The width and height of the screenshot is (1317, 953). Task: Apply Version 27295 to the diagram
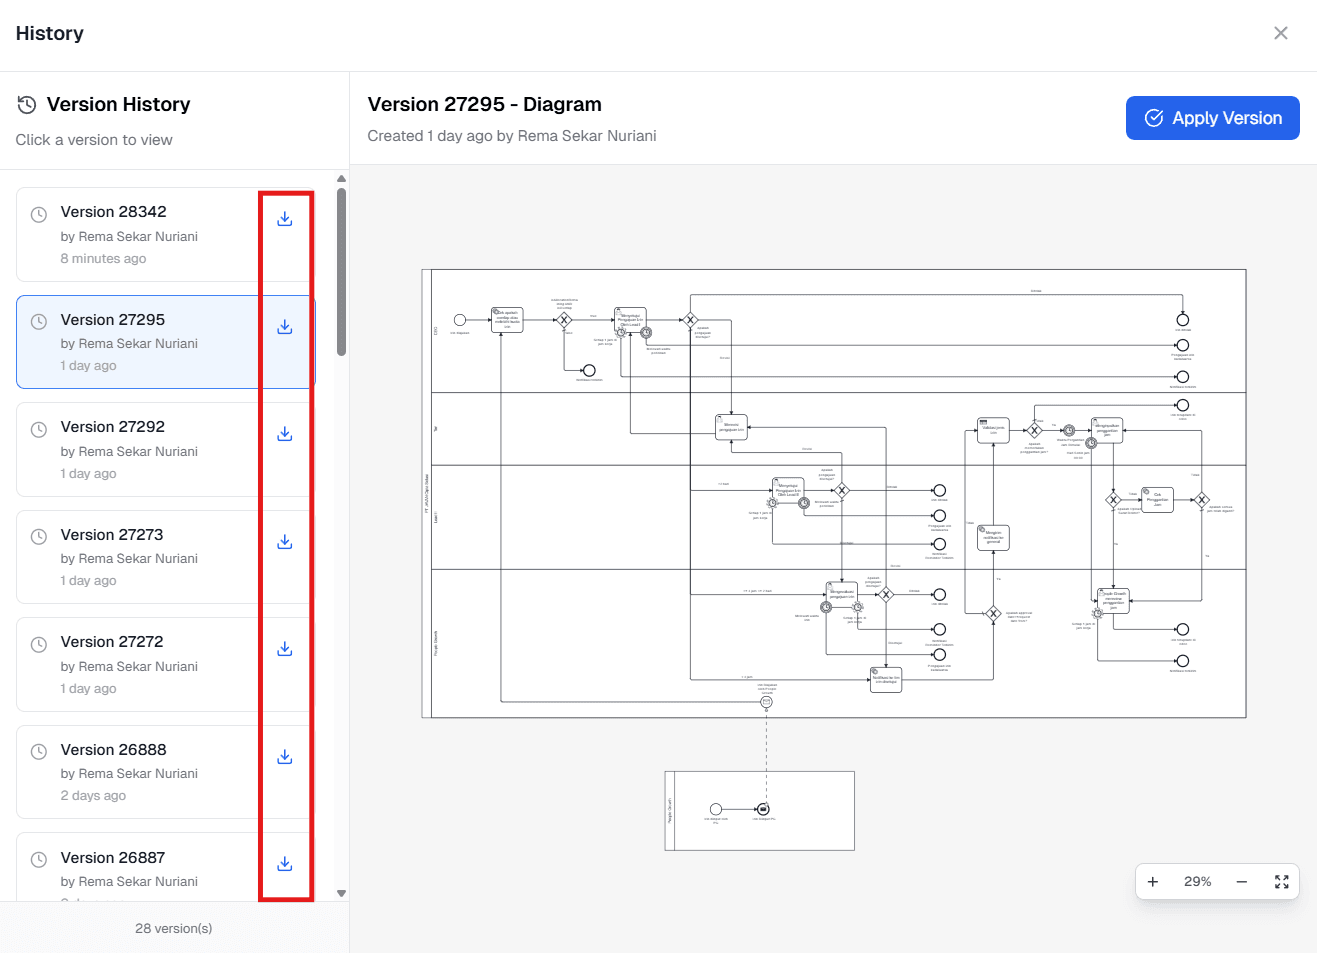[x=1212, y=117]
